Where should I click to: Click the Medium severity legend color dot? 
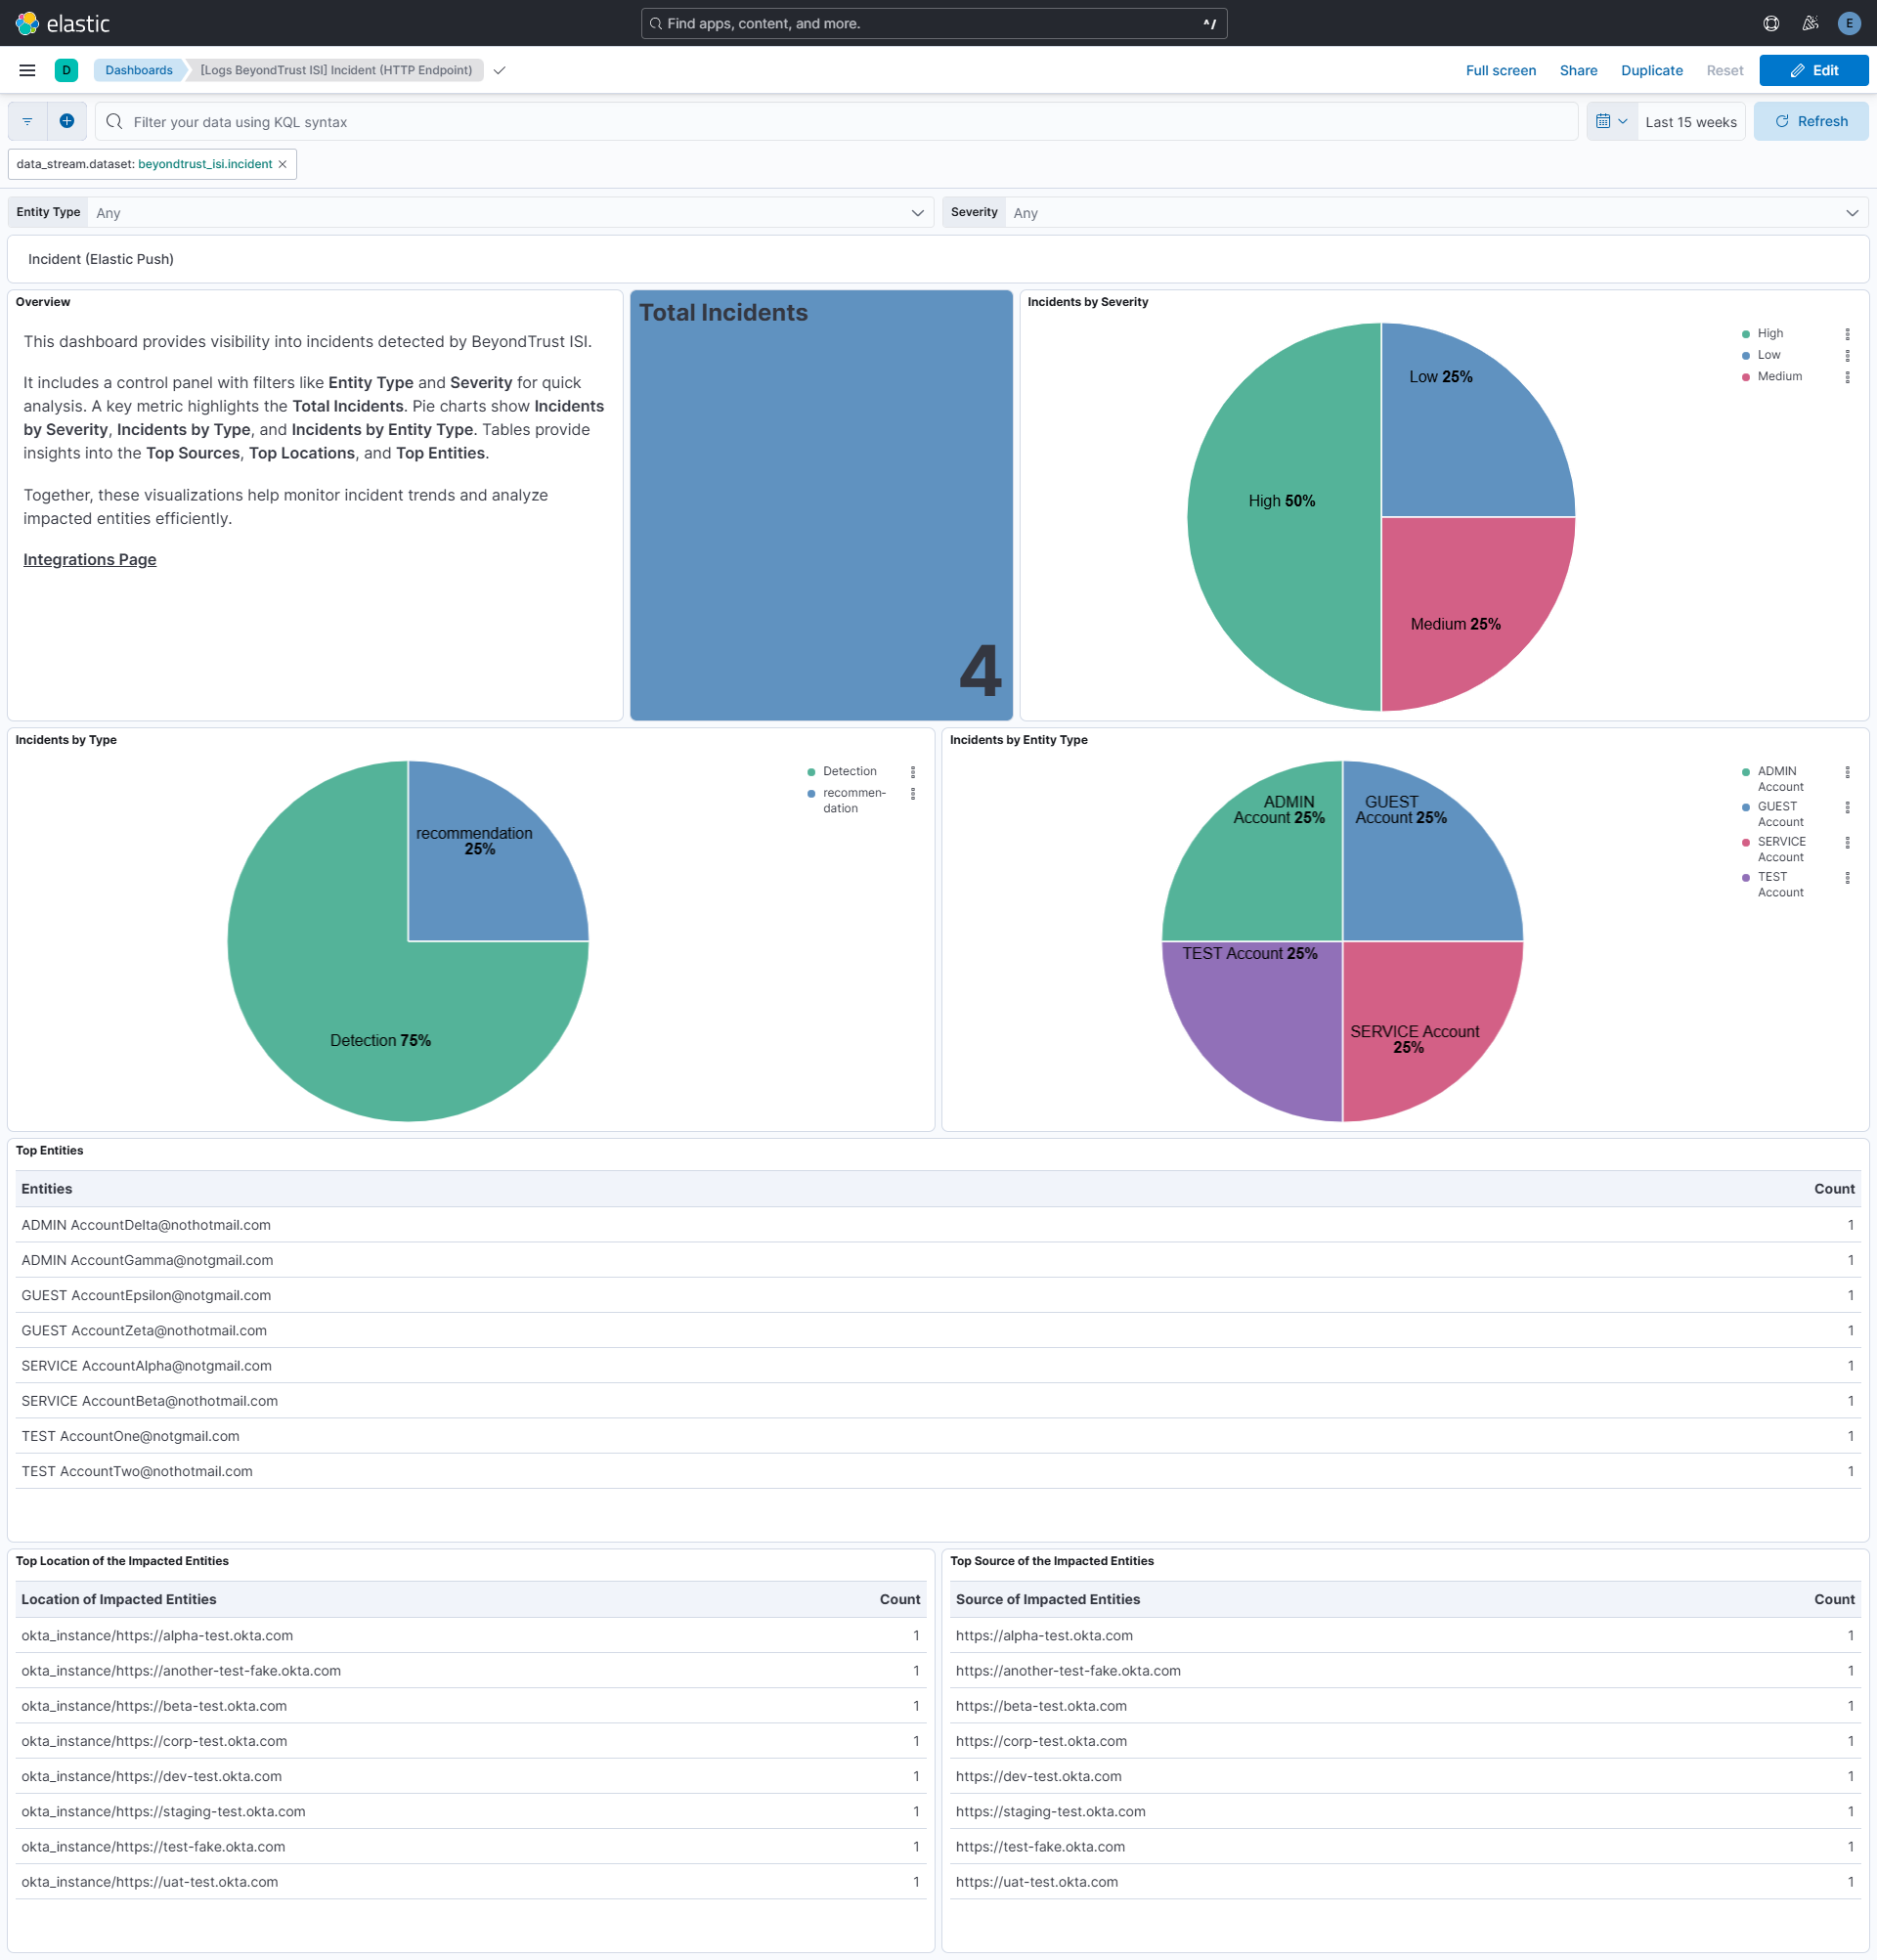[x=1746, y=377]
